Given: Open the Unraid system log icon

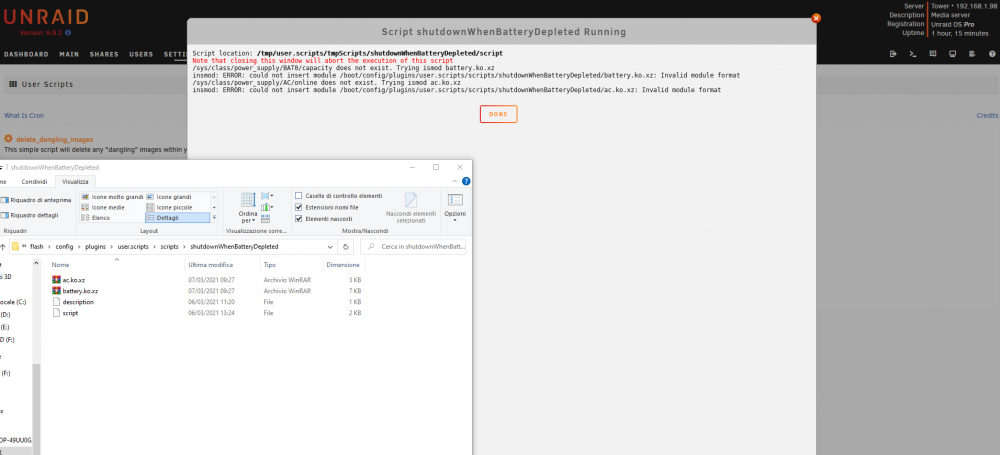Looking at the screenshot, I should (972, 54).
